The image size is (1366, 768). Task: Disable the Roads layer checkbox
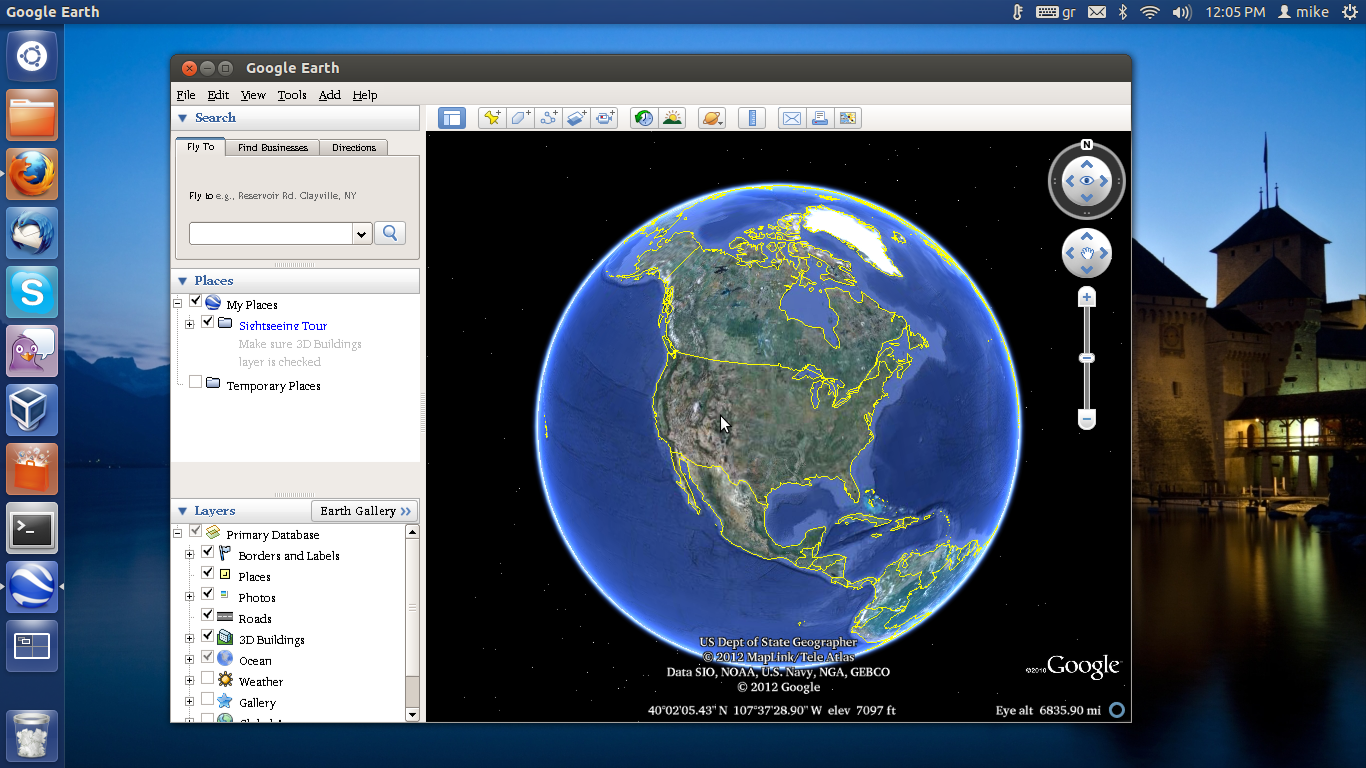pyautogui.click(x=207, y=616)
